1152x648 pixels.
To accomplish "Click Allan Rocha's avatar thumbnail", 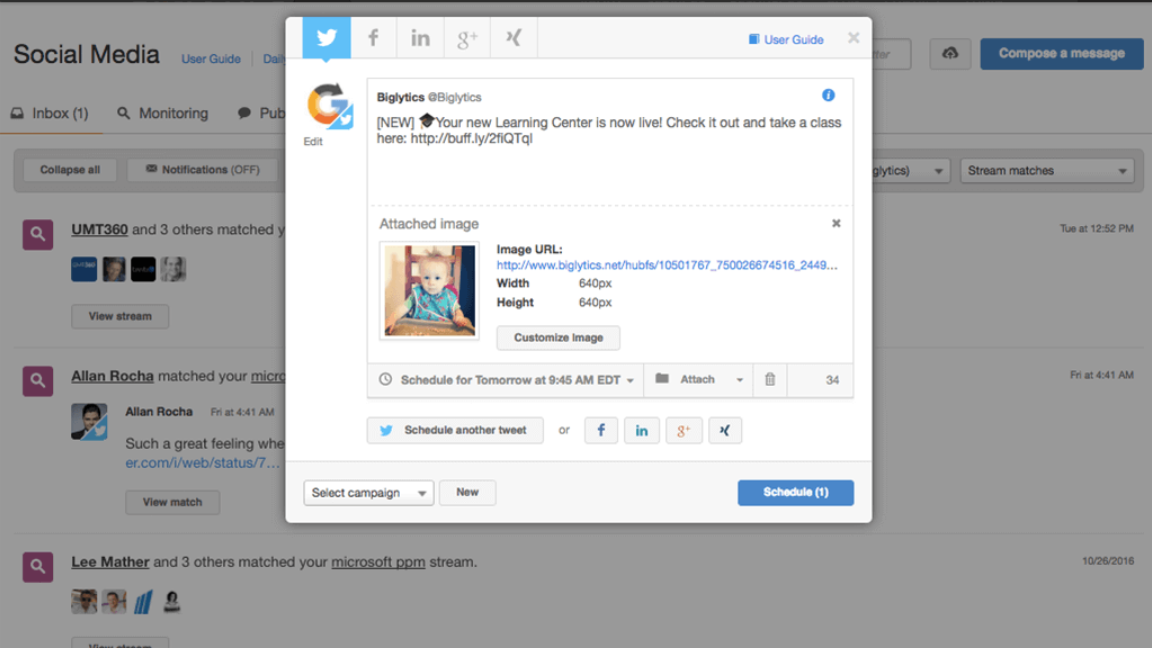I will tap(89, 422).
